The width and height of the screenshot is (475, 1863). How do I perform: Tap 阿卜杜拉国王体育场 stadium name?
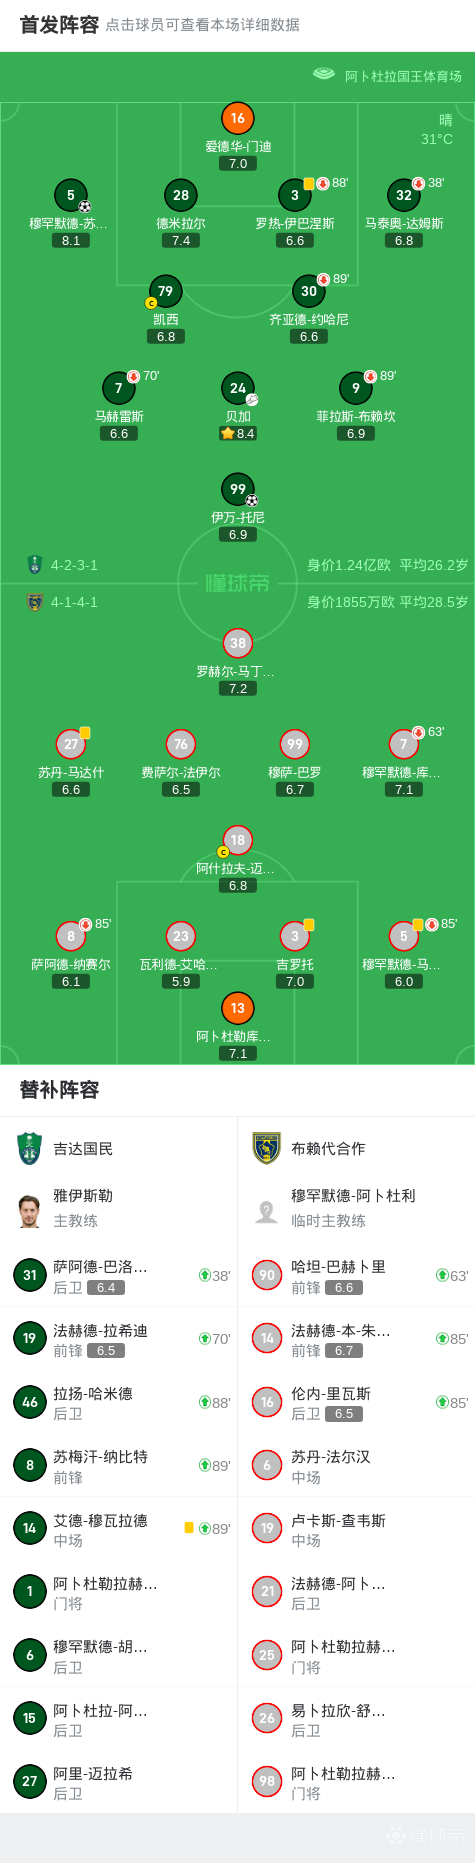click(403, 76)
